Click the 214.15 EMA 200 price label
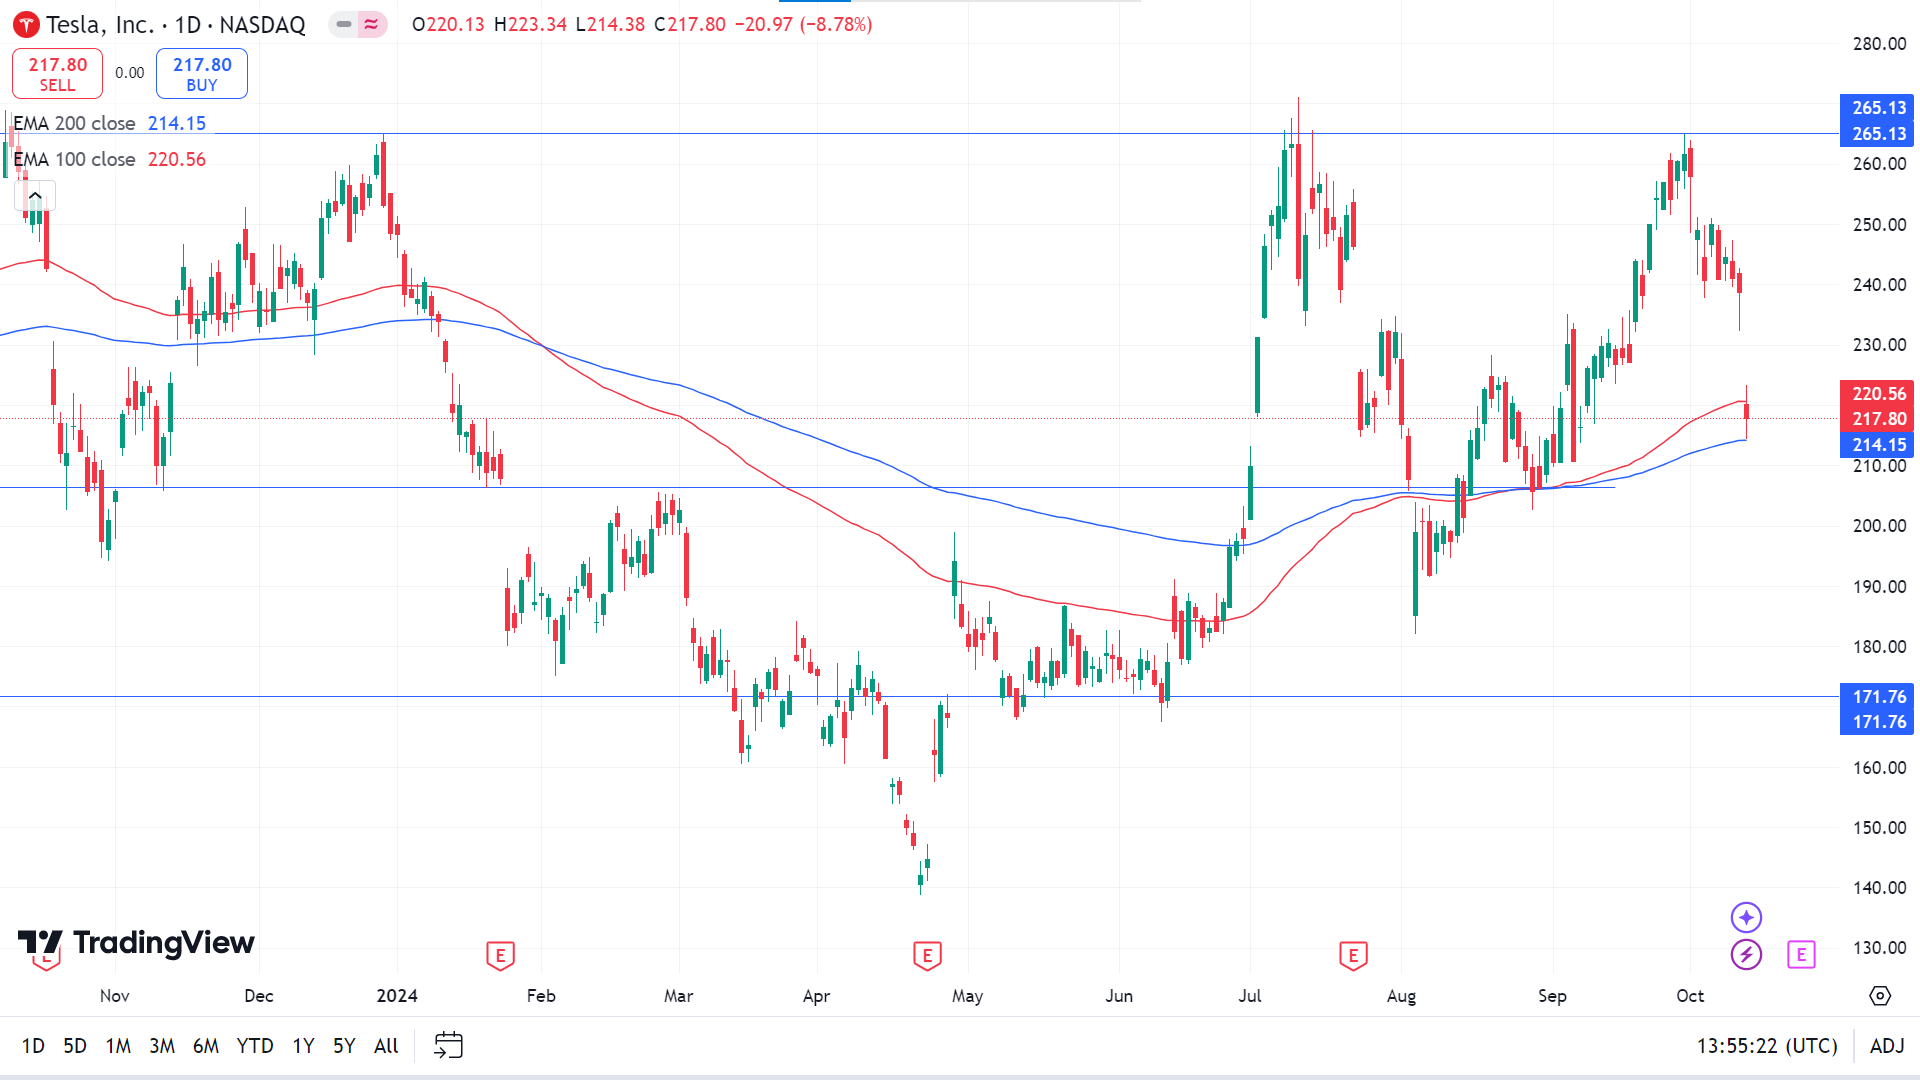1920x1080 pixels. pyautogui.click(x=1877, y=445)
